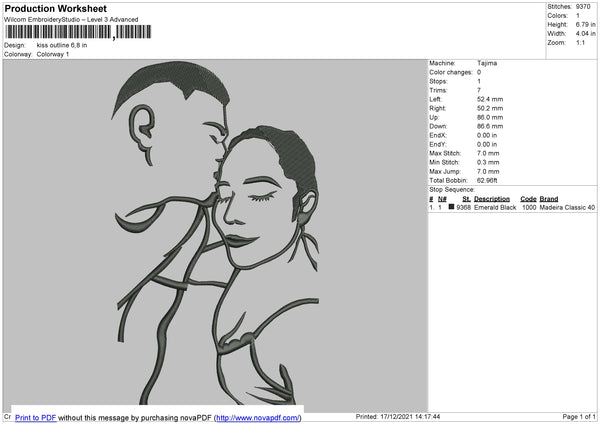This screenshot has width=600, height=424.
Task: Select the Min Stitch value 0.3 mm
Action: click(488, 163)
